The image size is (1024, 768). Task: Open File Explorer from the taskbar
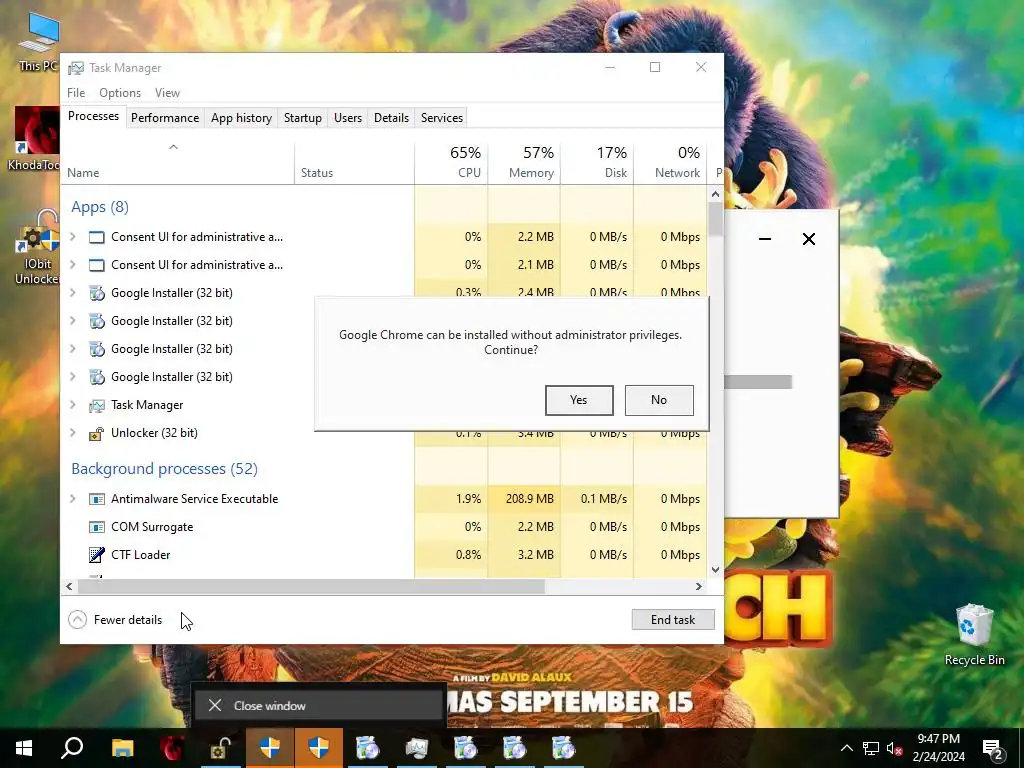click(x=122, y=748)
